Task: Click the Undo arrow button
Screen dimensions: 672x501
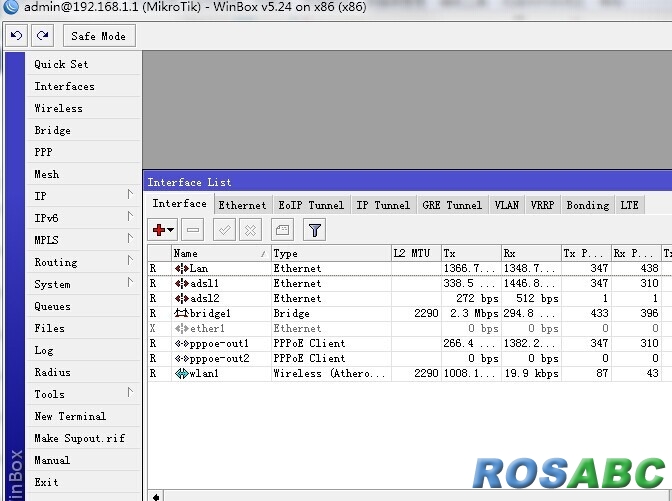Action: (17, 36)
